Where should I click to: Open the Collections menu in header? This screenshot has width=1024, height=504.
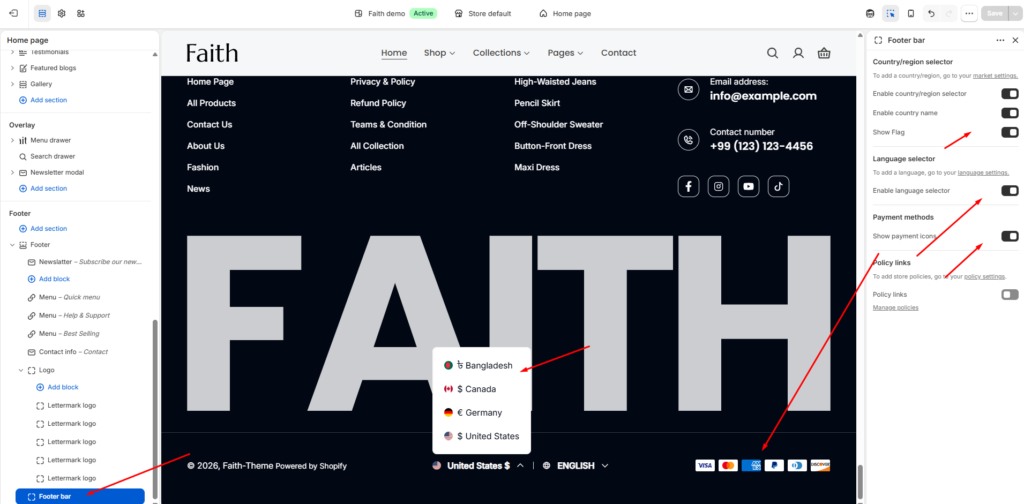(501, 53)
